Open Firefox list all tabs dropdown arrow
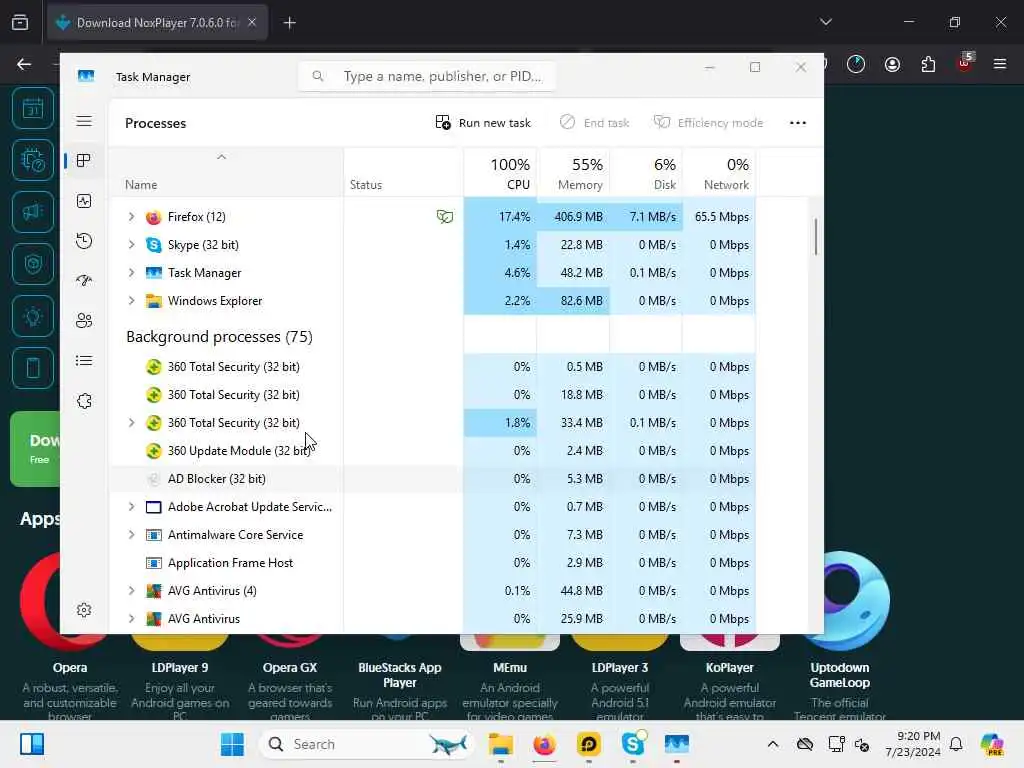This screenshot has height=768, width=1024. coord(825,22)
